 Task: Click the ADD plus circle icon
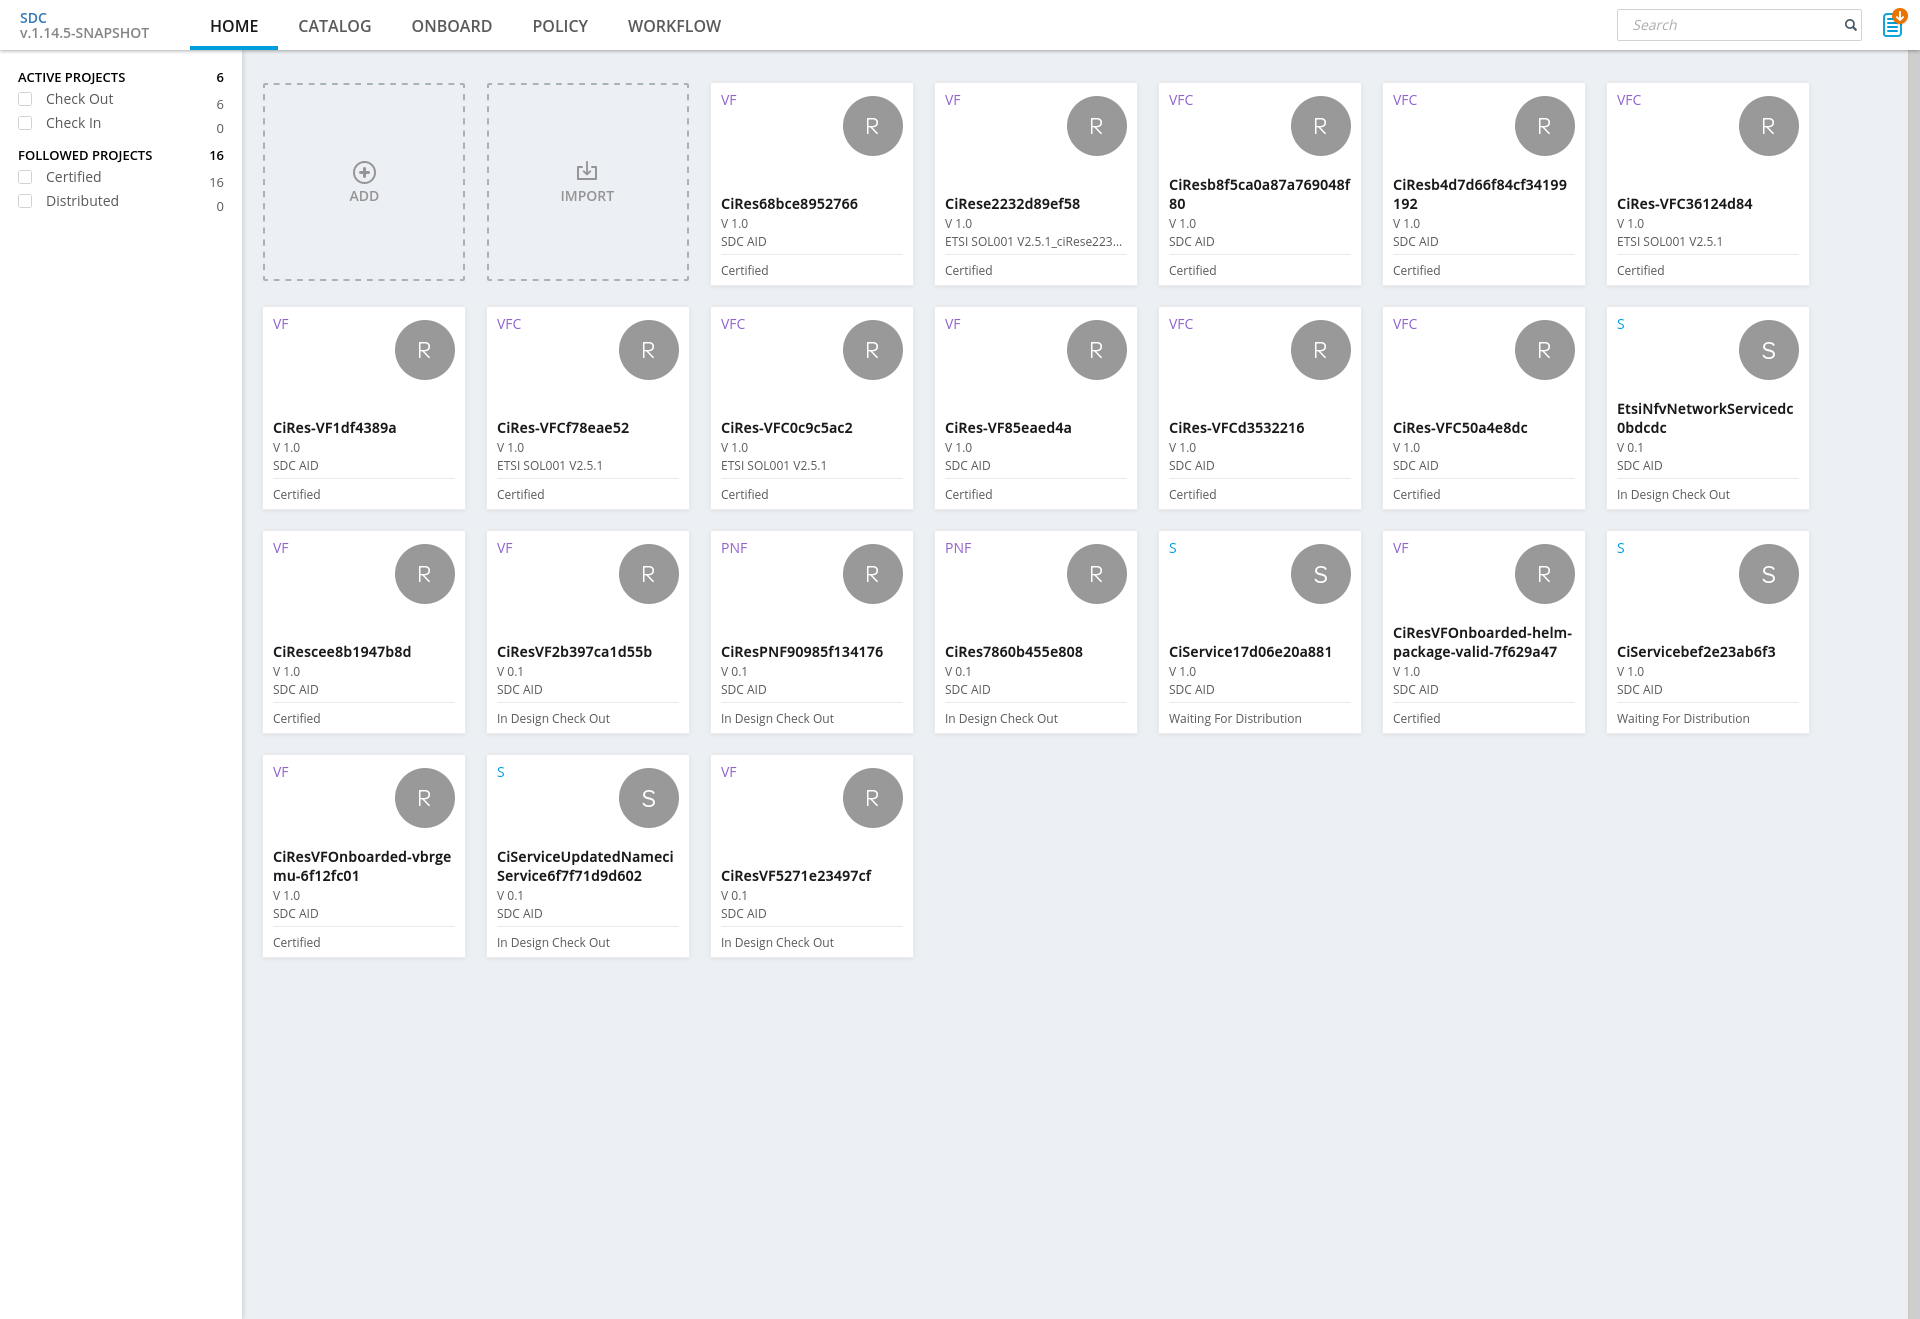[364, 172]
